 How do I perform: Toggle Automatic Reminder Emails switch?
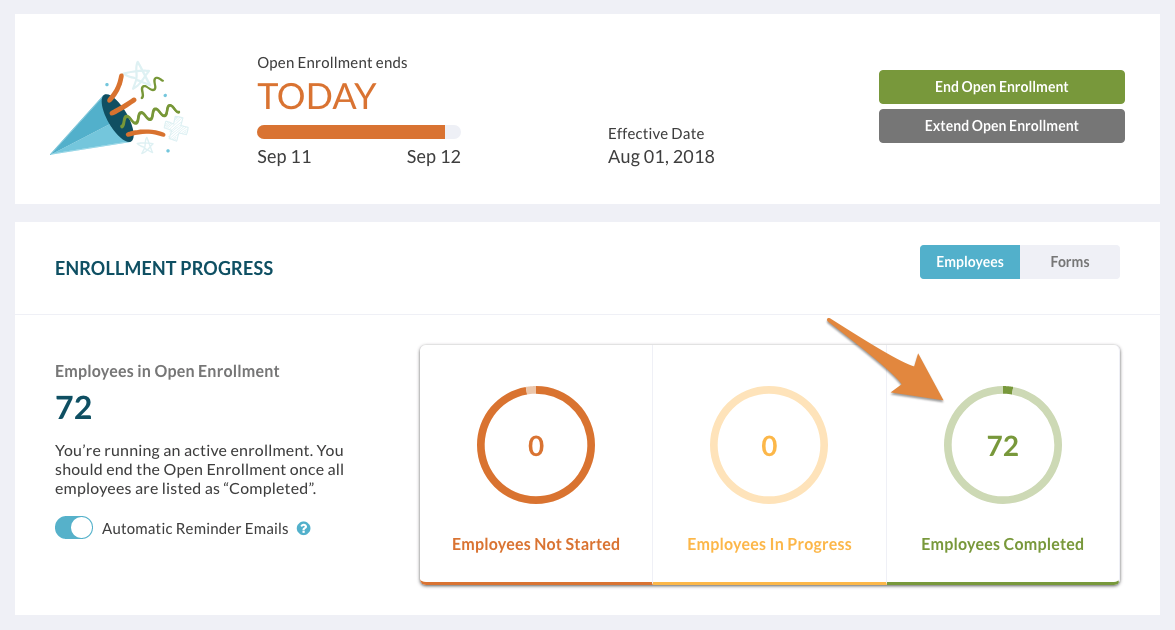pos(73,527)
